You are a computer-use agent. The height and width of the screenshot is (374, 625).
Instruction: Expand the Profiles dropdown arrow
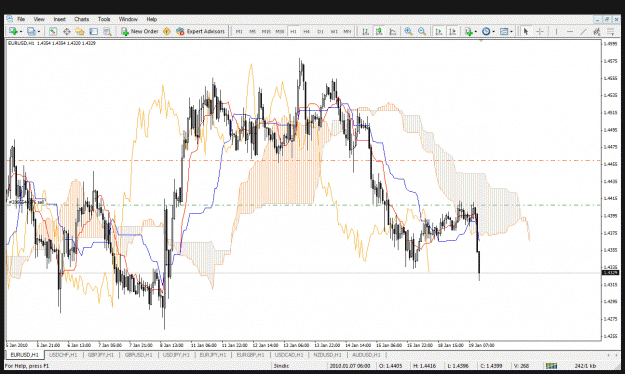[x=39, y=31]
